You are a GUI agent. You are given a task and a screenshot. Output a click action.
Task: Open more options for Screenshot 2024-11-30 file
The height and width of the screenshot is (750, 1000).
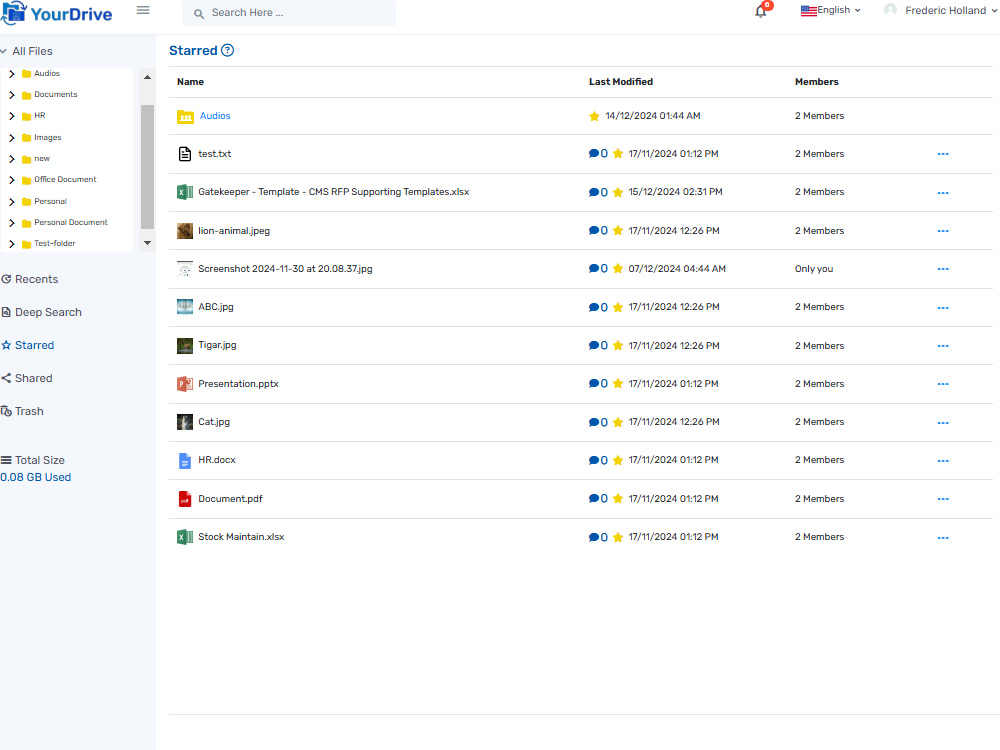tap(943, 269)
